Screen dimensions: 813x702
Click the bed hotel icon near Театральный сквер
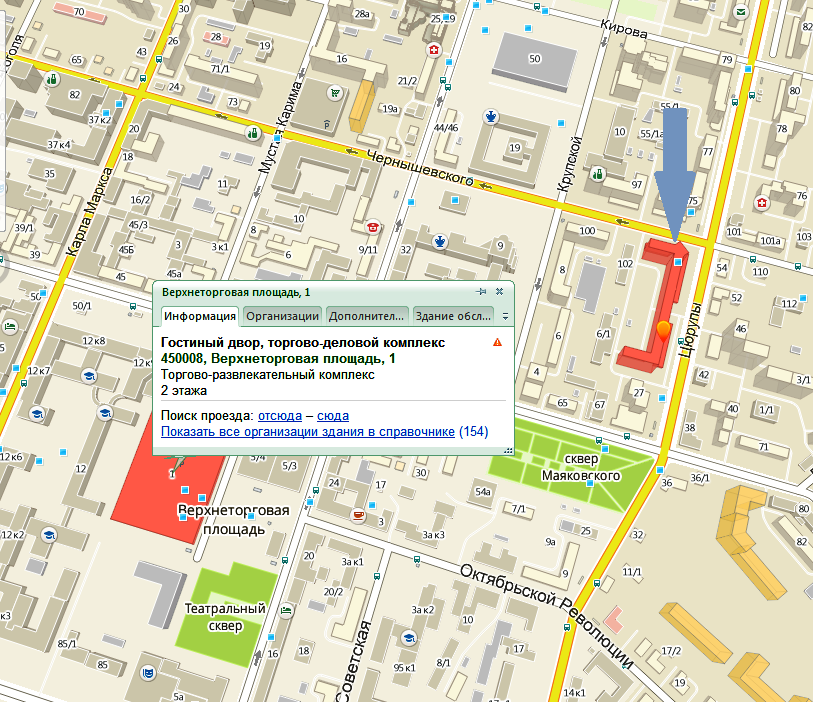pyautogui.click(x=287, y=611)
